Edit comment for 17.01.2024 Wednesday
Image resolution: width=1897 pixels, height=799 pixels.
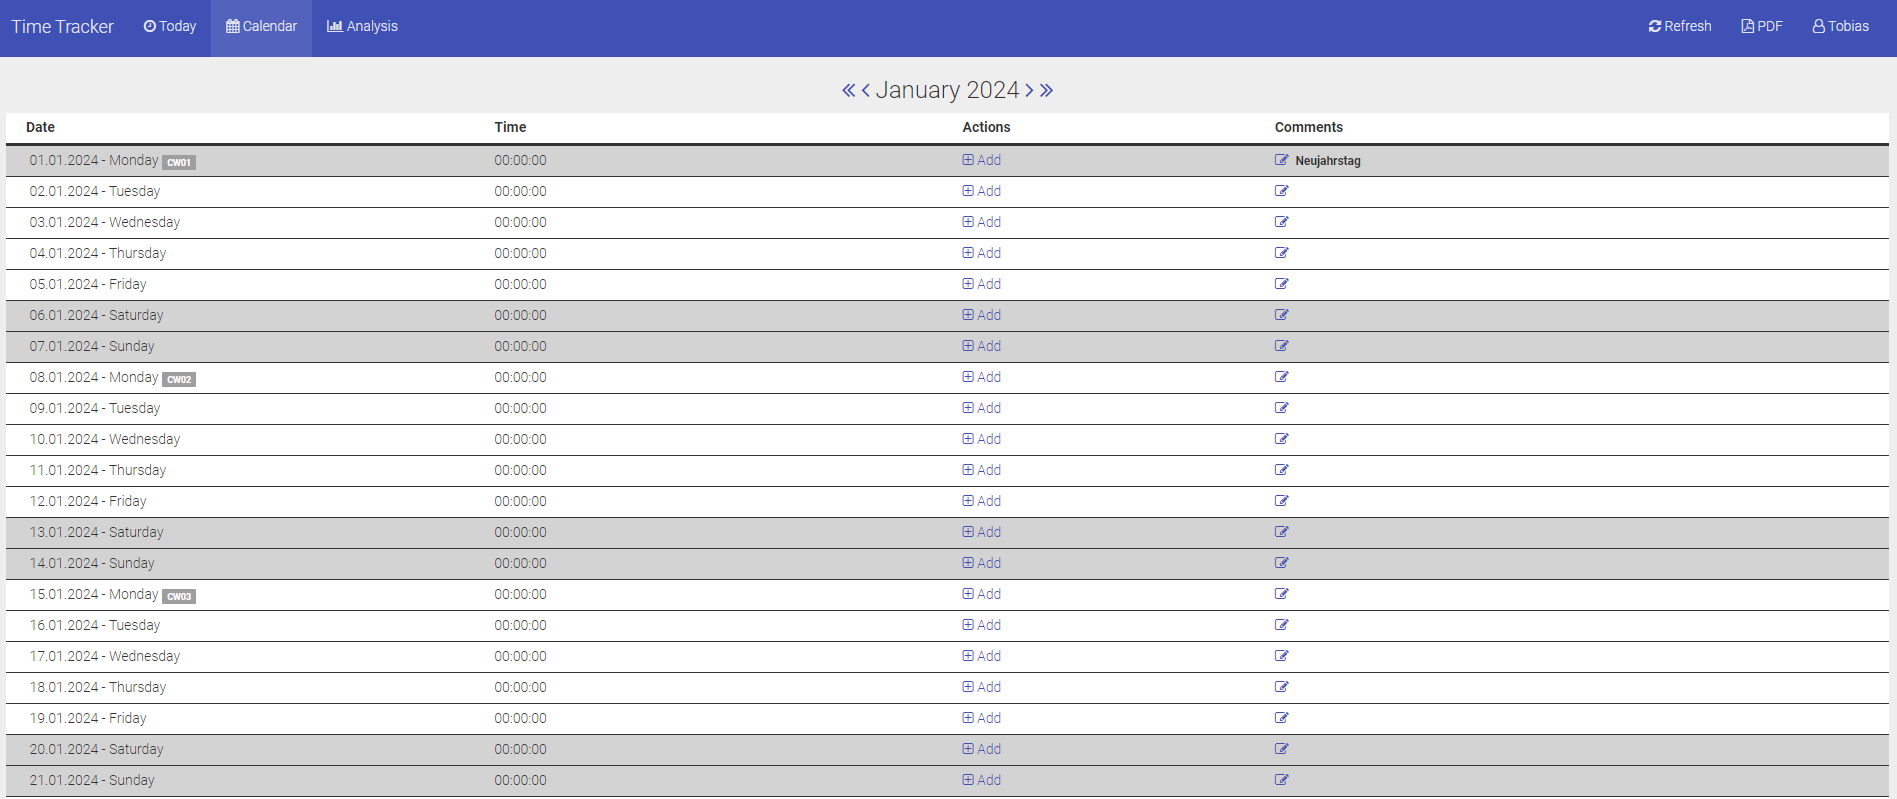pos(1282,656)
